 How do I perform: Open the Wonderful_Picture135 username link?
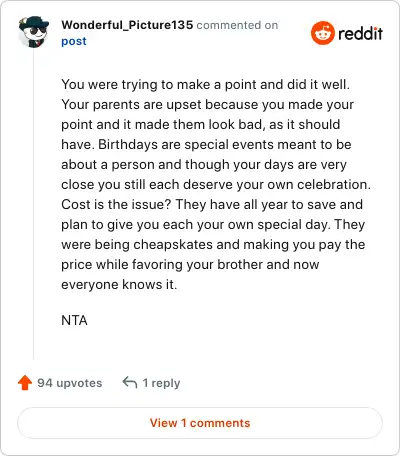click(x=127, y=25)
